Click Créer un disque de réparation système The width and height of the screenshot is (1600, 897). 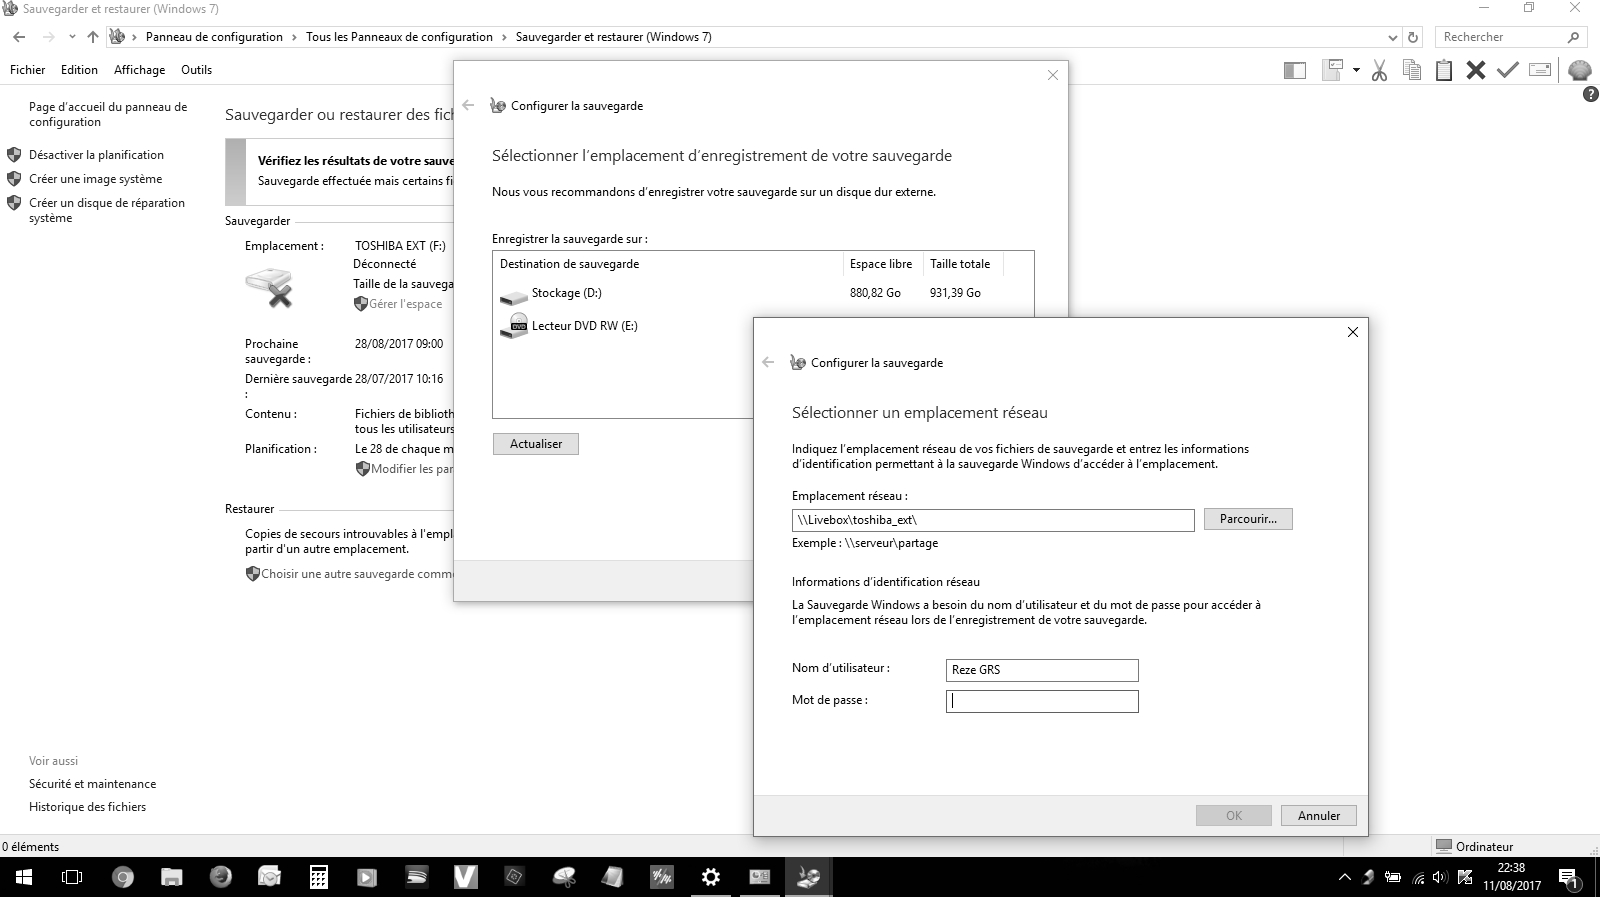point(107,210)
